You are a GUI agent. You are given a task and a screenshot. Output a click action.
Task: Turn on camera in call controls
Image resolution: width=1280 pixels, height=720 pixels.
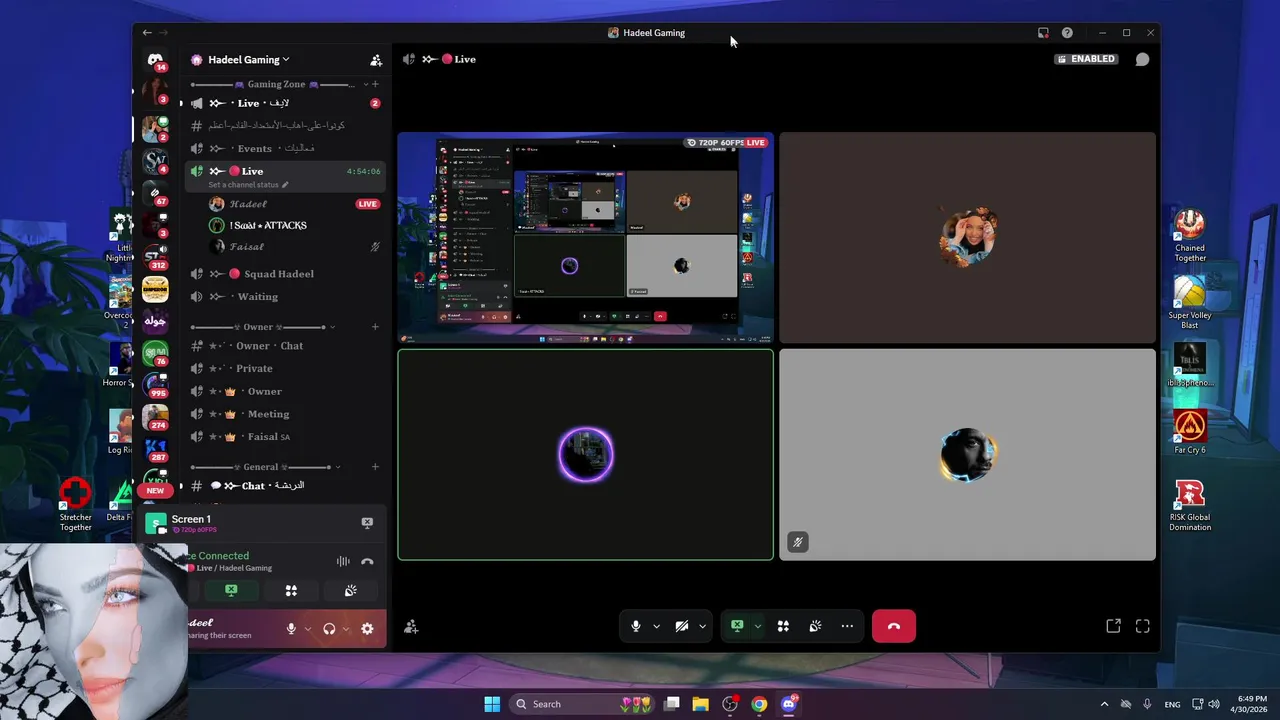click(x=681, y=626)
